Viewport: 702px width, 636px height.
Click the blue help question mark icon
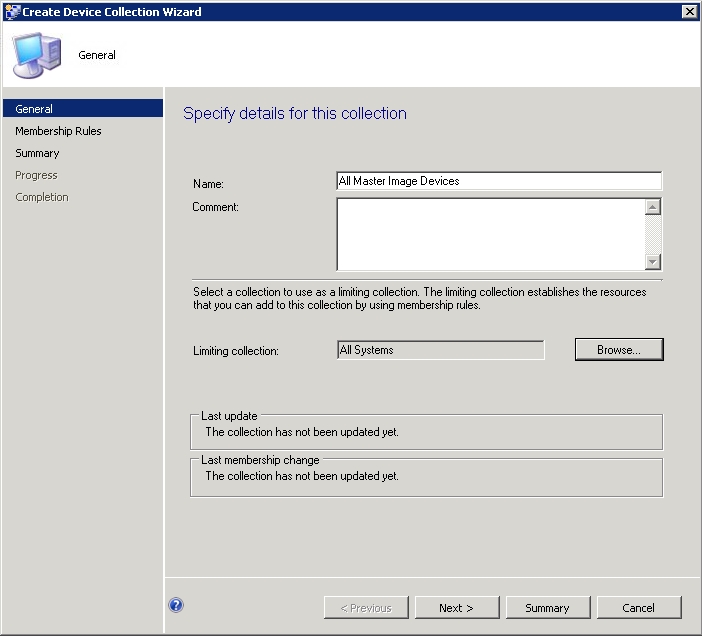coord(176,605)
